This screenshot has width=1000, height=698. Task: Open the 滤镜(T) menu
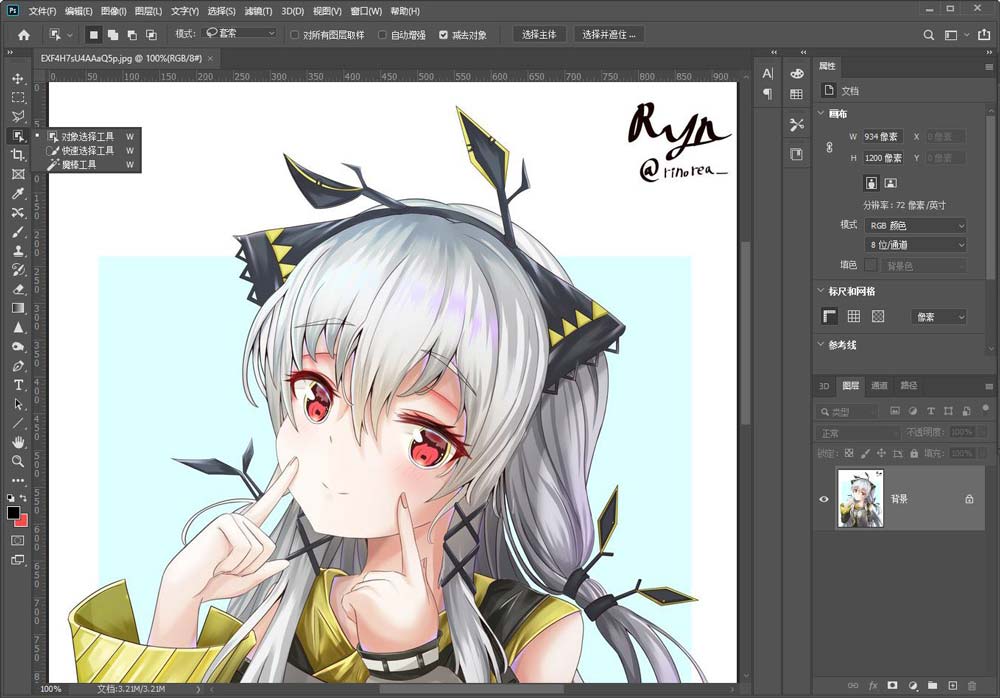click(258, 11)
